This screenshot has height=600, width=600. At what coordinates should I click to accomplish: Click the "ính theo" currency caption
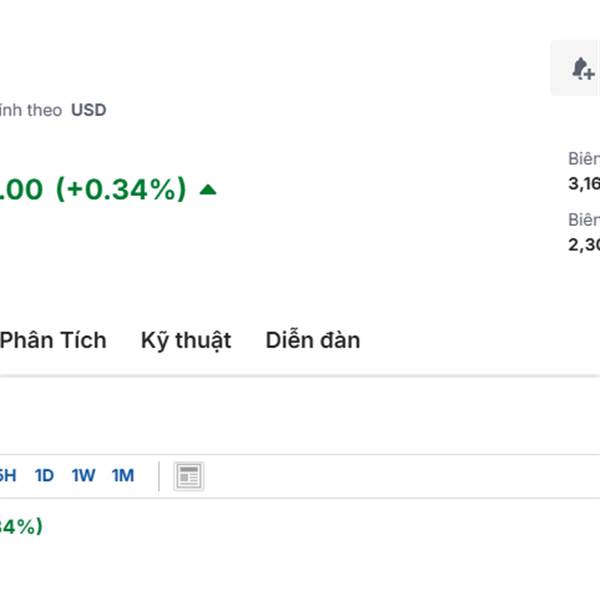(x=31, y=110)
